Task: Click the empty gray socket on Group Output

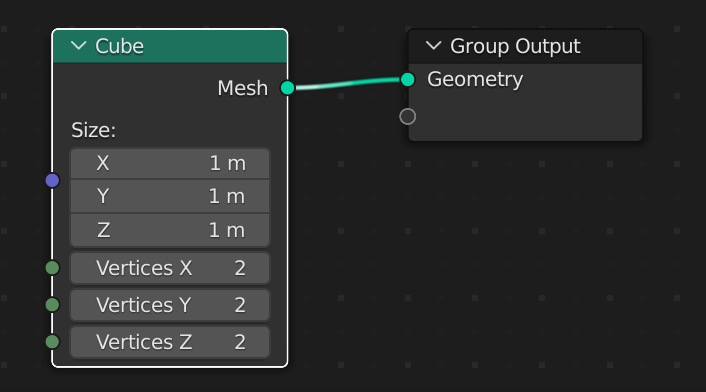Action: point(407,117)
